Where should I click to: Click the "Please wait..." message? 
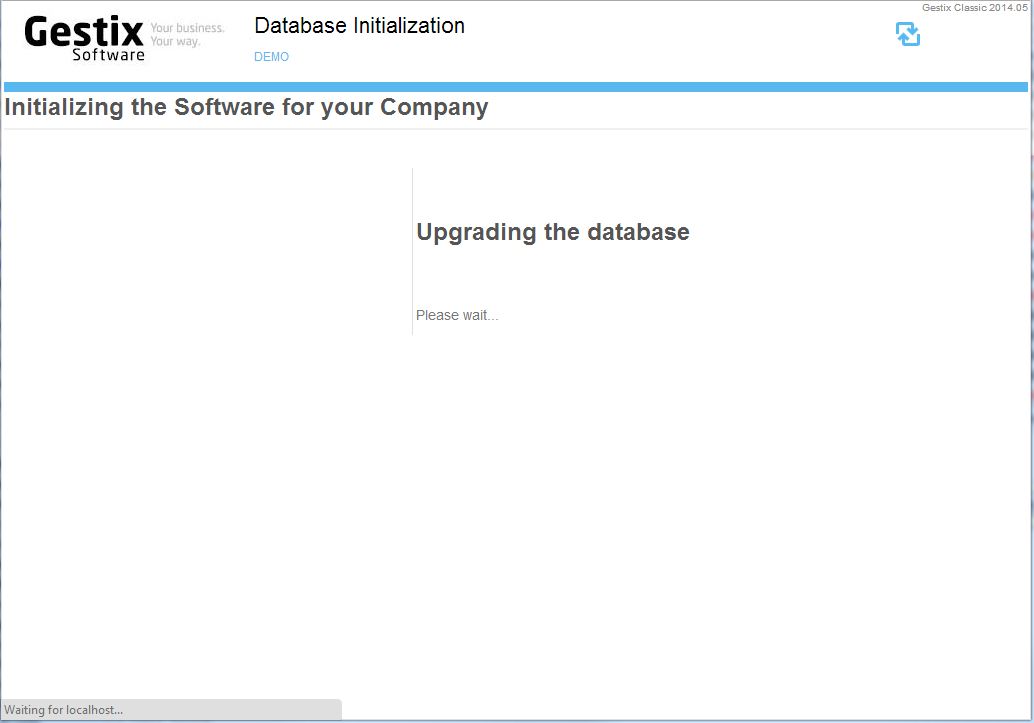(457, 315)
